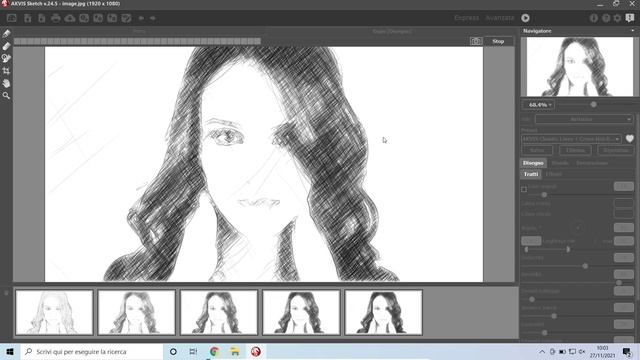Select the Tratti sub-tab
640x360 pixels.
(531, 174)
